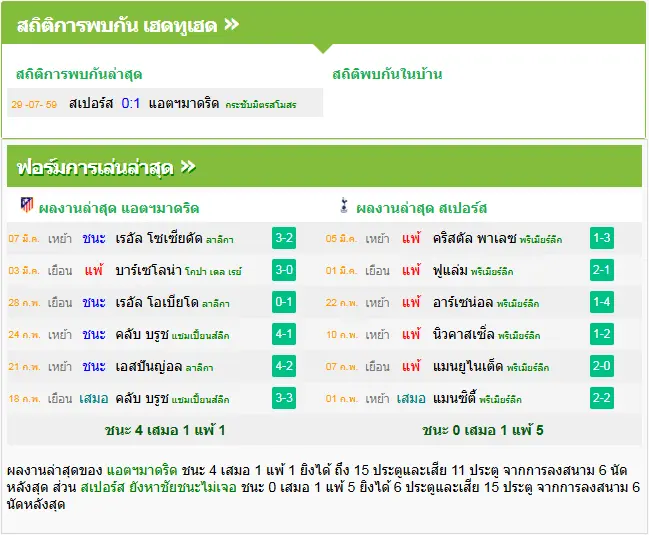Open the สถิติการพบกันล่าสุด tab

point(79,74)
